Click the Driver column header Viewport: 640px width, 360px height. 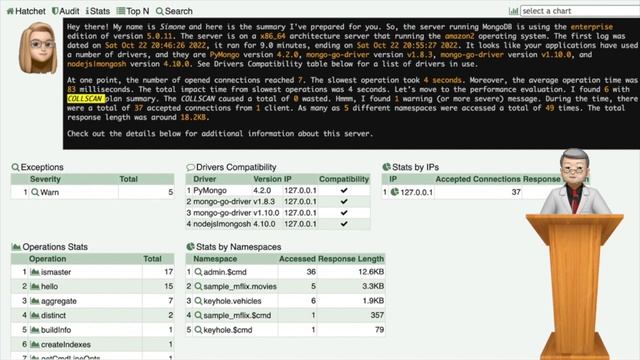(204, 179)
